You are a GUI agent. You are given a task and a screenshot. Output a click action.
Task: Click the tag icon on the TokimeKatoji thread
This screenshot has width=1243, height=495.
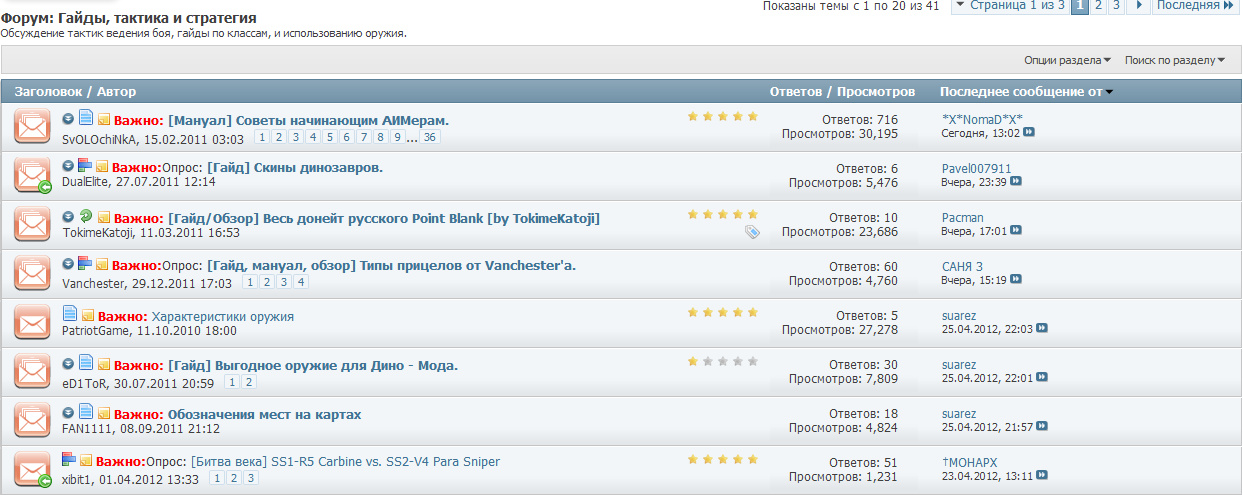point(752,232)
